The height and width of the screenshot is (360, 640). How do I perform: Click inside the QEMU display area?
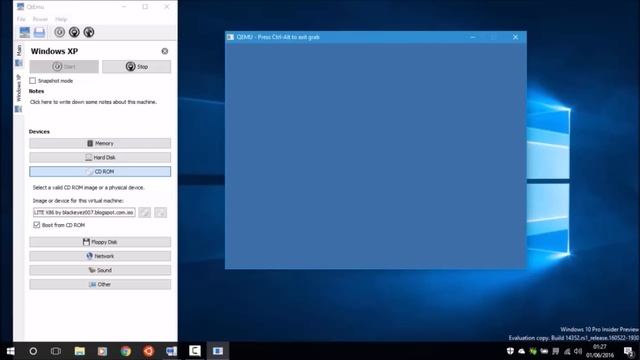coord(376,156)
